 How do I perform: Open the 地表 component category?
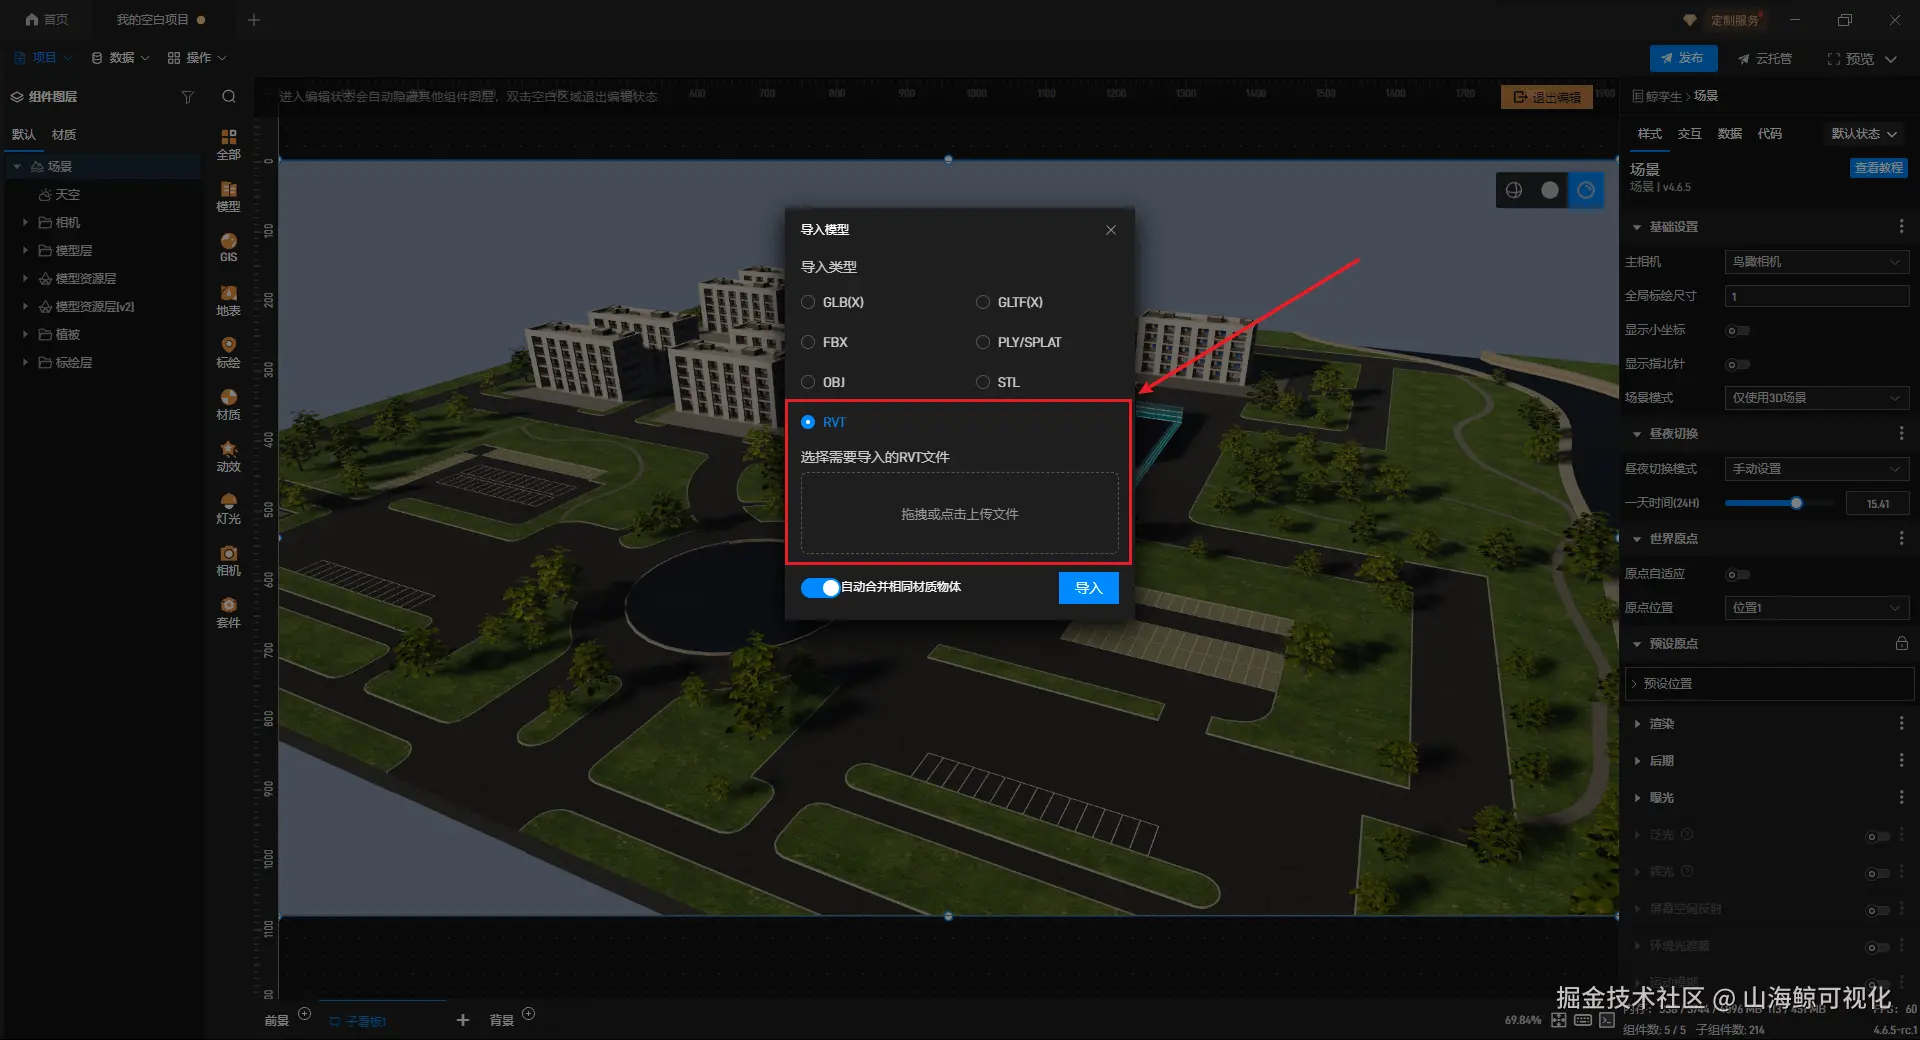click(x=228, y=300)
